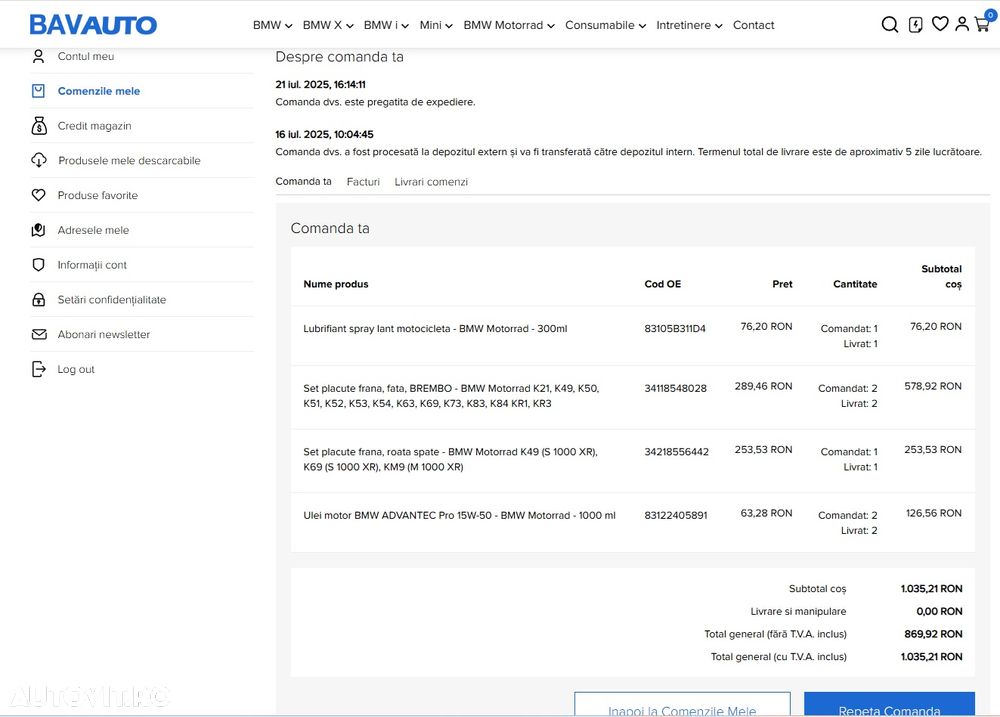1000x717 pixels.
Task: Click the Setări confidențialitate lock icon
Action: tap(39, 300)
